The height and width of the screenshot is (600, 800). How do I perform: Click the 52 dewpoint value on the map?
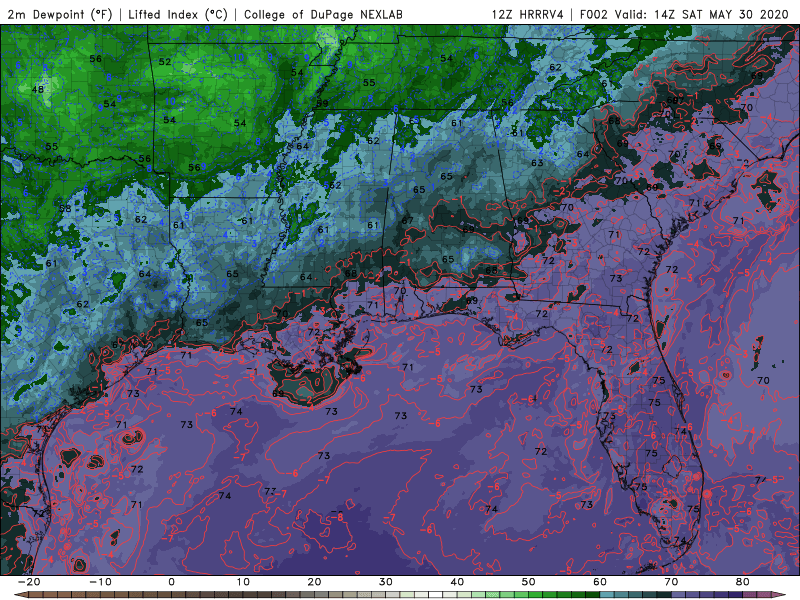pos(165,62)
